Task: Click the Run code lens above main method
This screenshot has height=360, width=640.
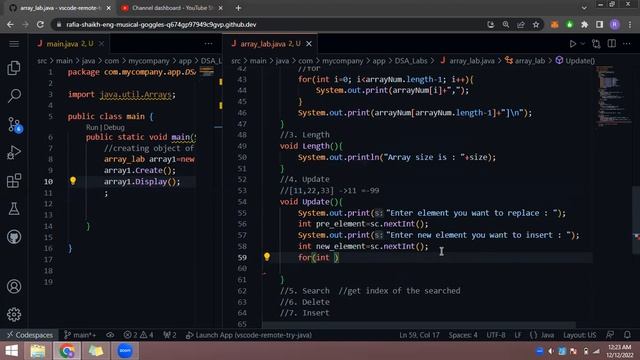Action: [92, 127]
